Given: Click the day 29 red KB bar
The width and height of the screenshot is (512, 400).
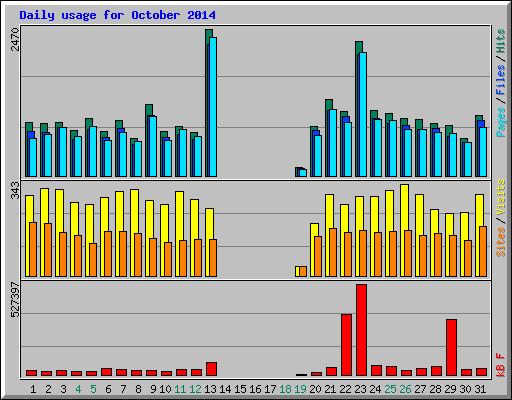Looking at the screenshot, I should [451, 348].
